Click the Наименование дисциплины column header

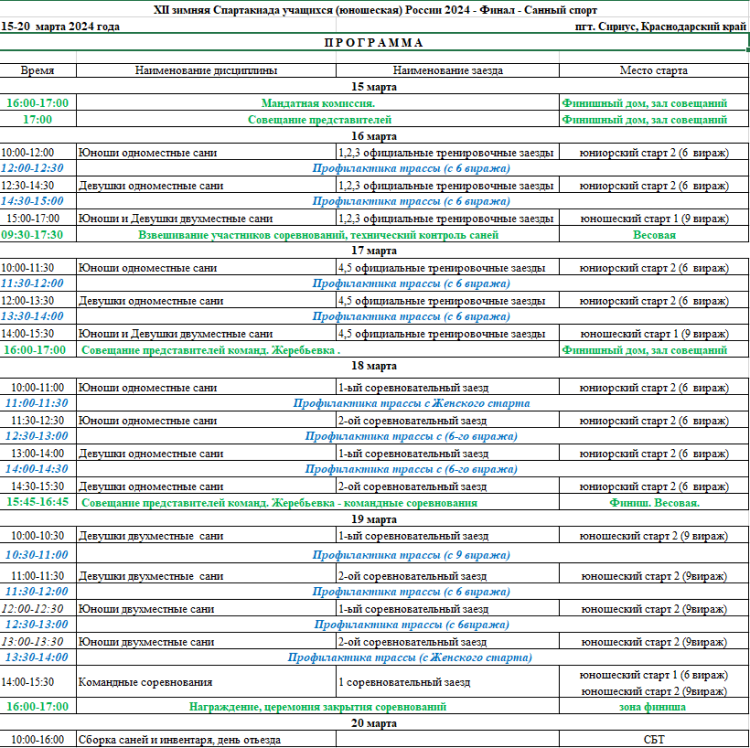pyautogui.click(x=206, y=71)
